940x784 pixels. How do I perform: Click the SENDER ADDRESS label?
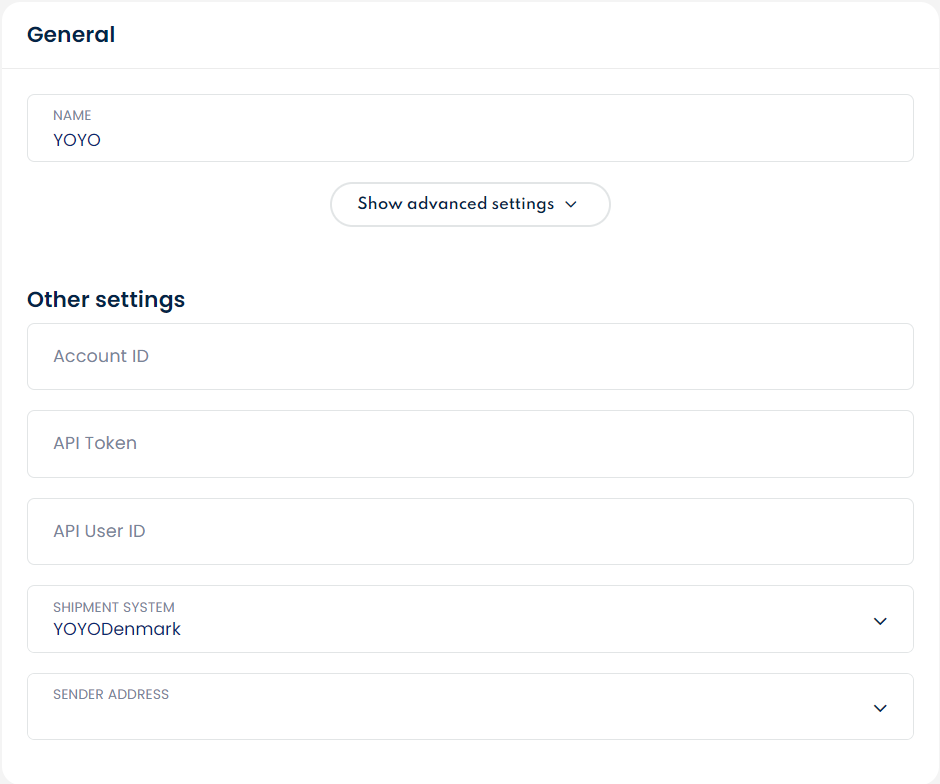111,694
